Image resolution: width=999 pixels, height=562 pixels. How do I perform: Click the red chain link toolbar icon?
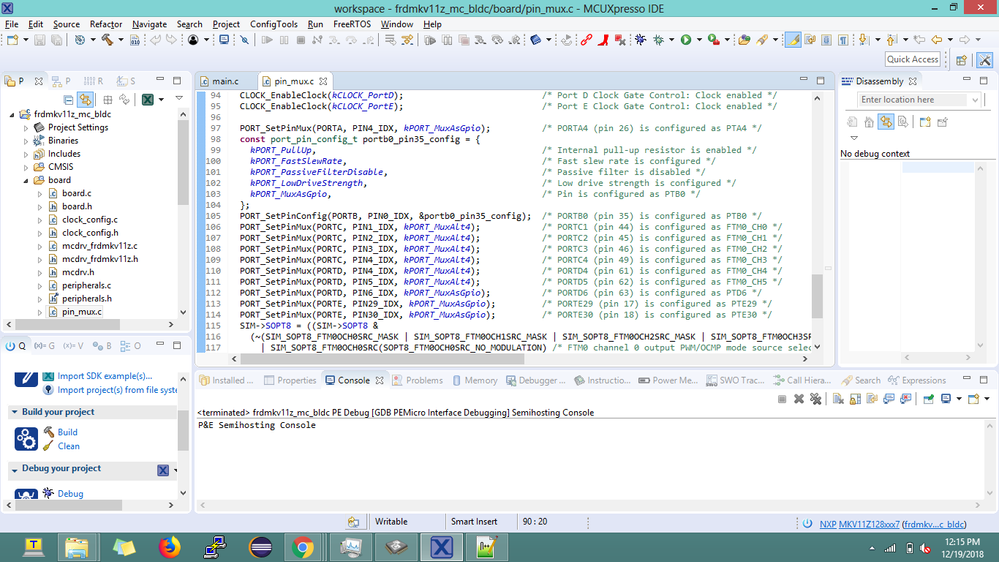click(586, 40)
